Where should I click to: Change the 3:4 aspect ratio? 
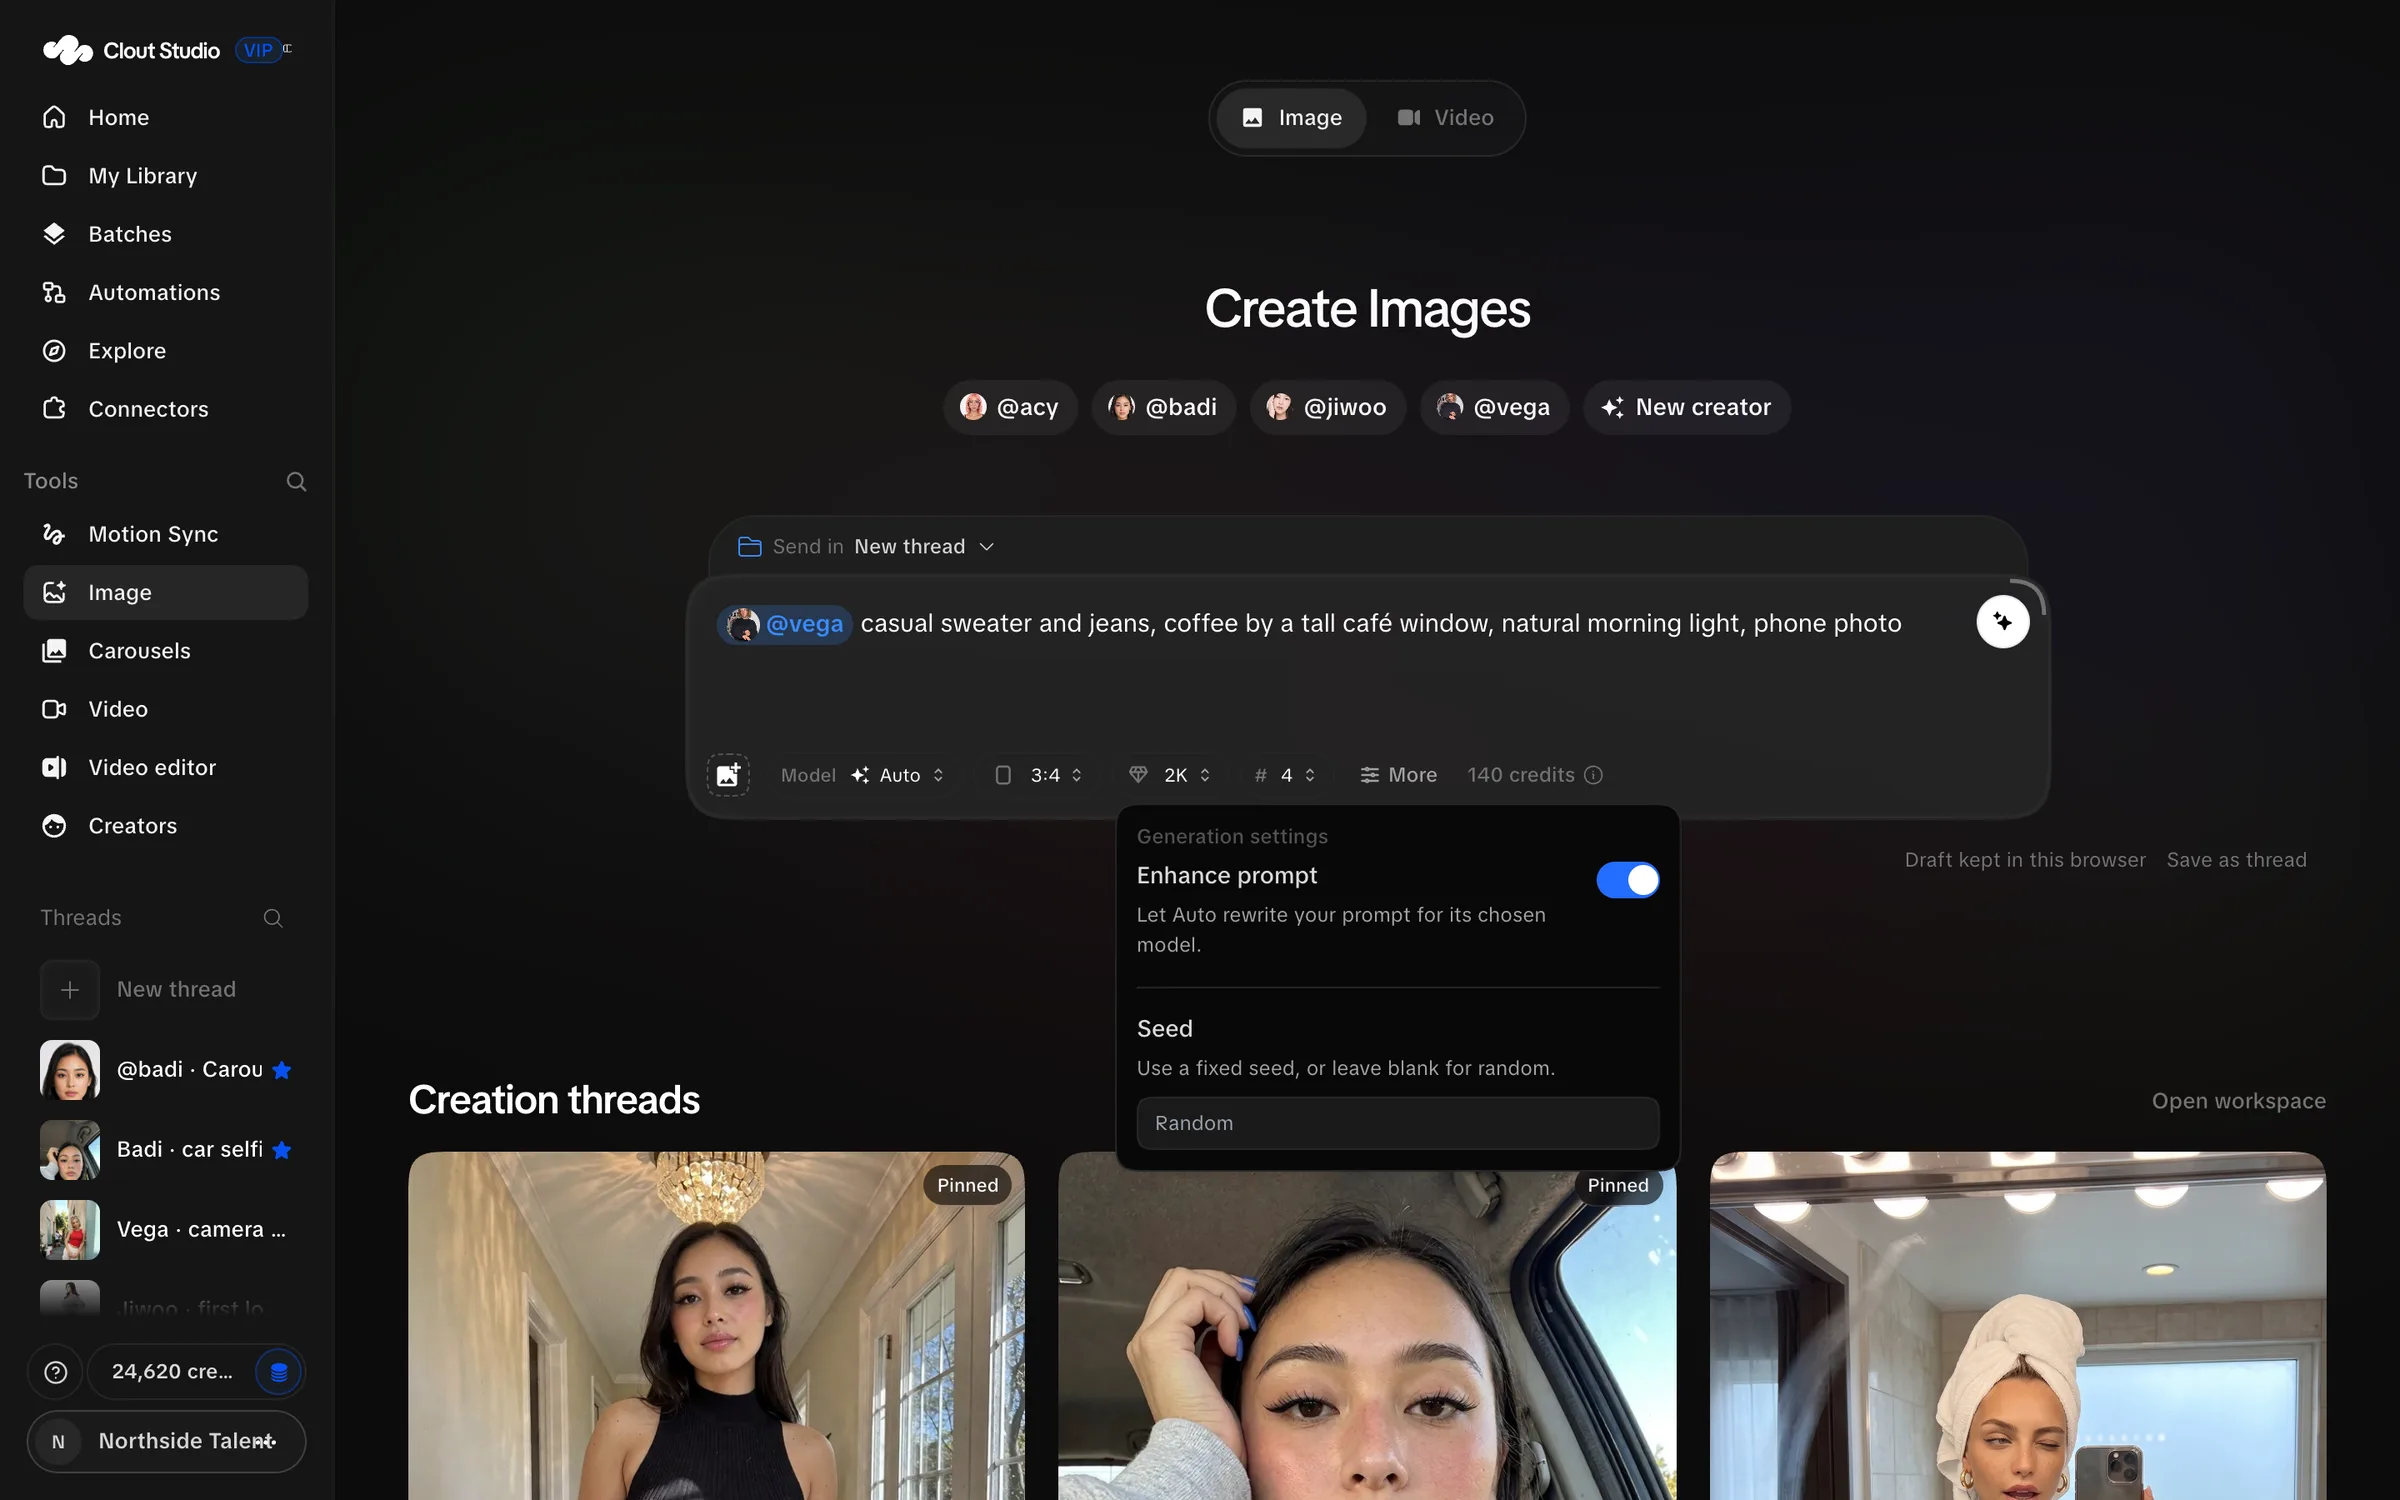(x=1039, y=775)
